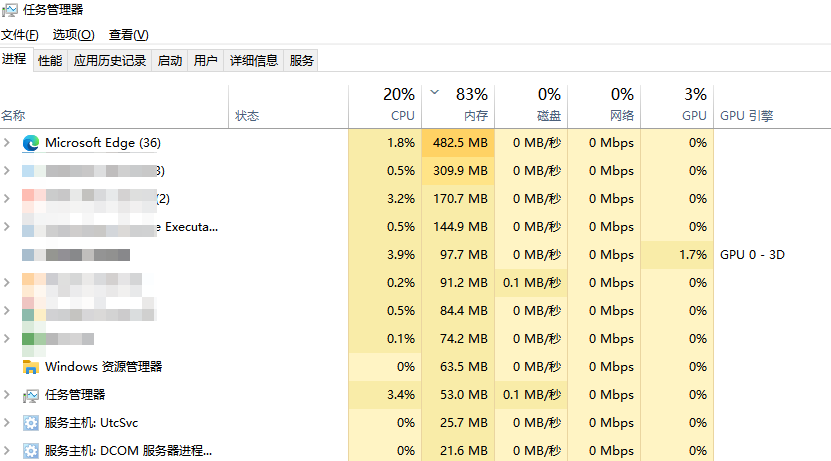Expand the process row using 170.7 MB

tap(6, 199)
